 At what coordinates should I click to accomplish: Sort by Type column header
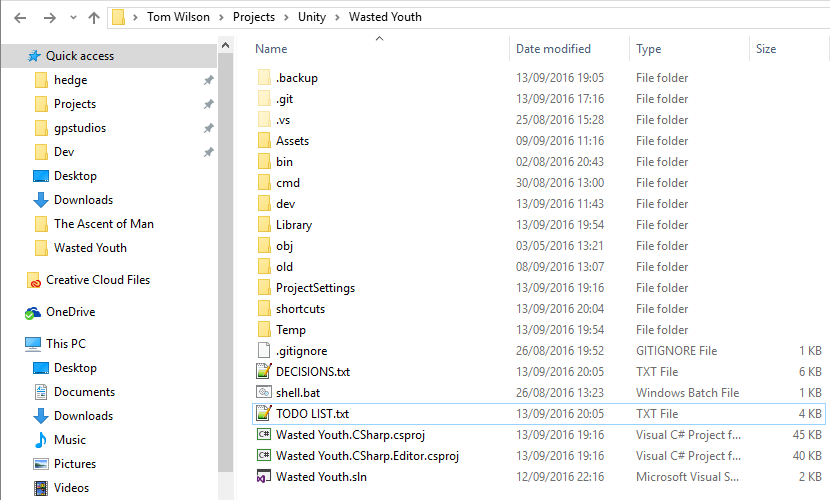[x=648, y=49]
